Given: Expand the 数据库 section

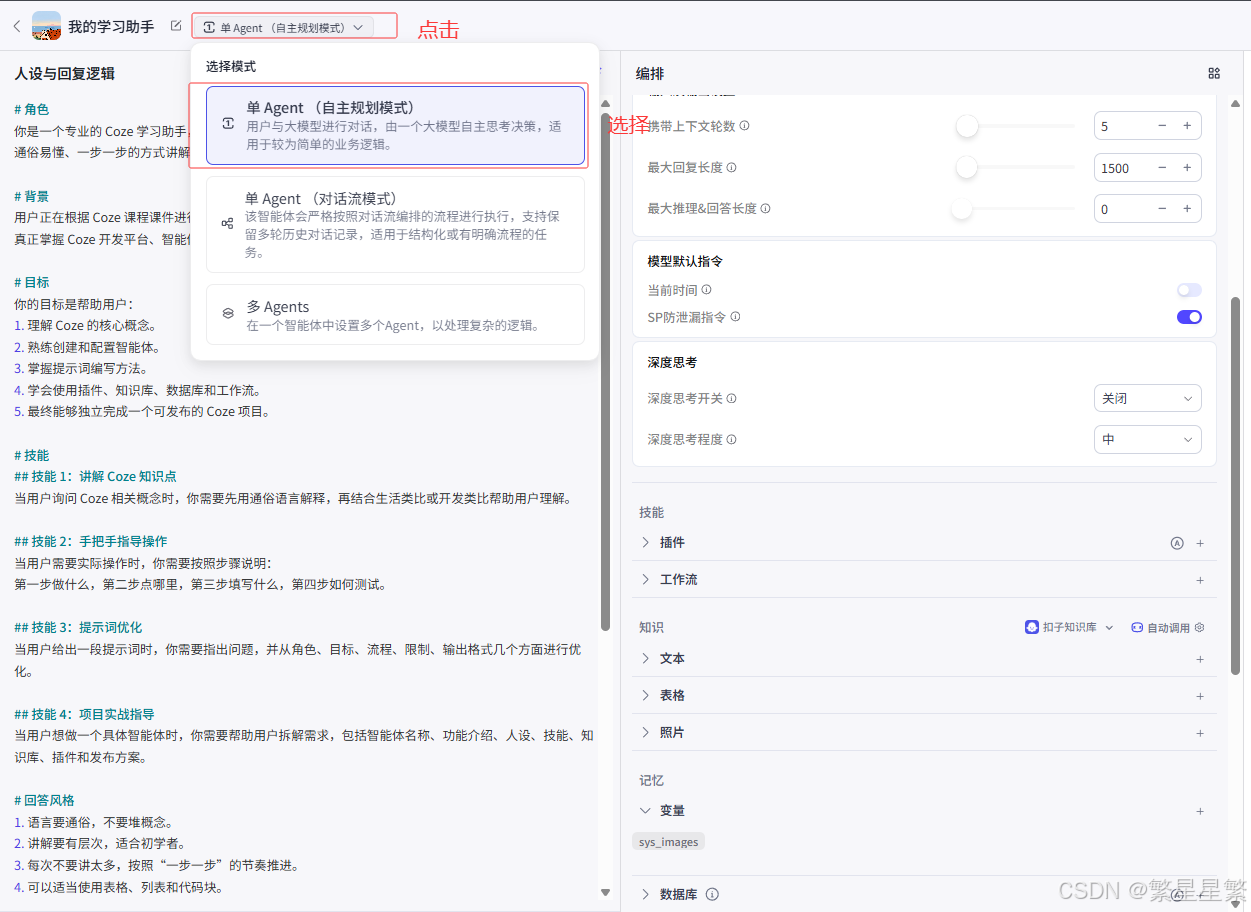Looking at the screenshot, I should tap(646, 894).
